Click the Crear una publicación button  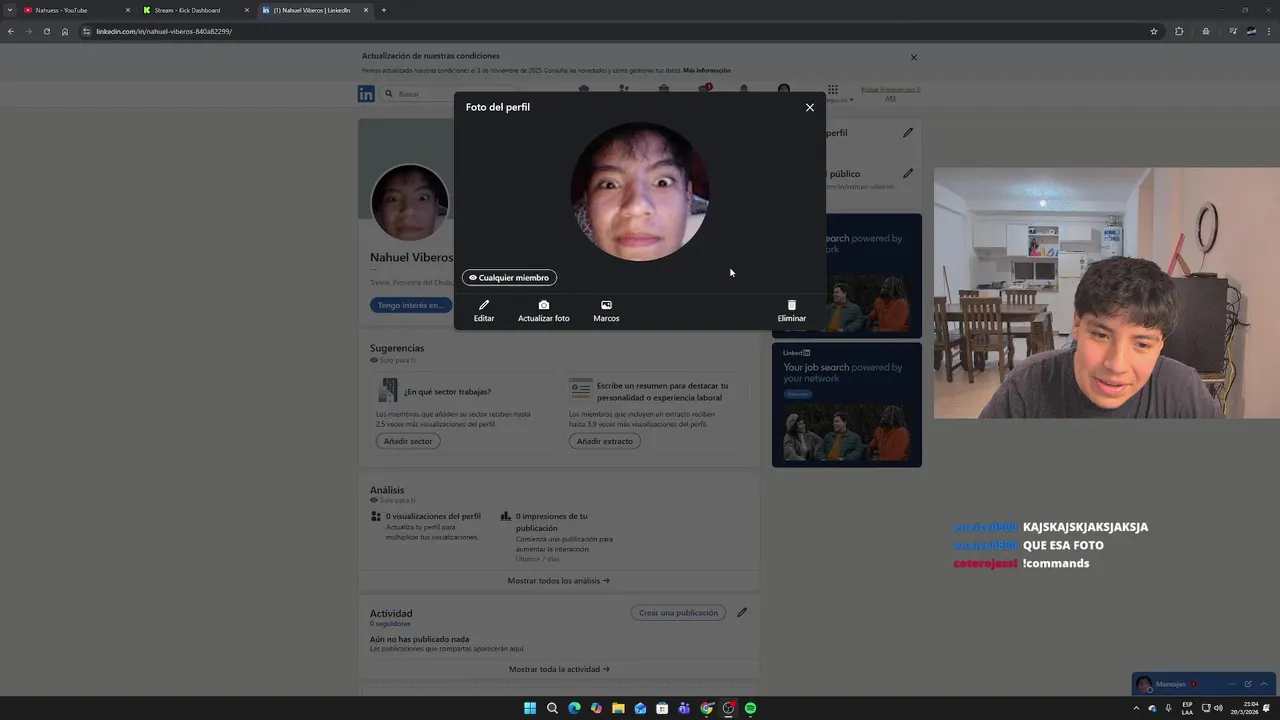678,613
